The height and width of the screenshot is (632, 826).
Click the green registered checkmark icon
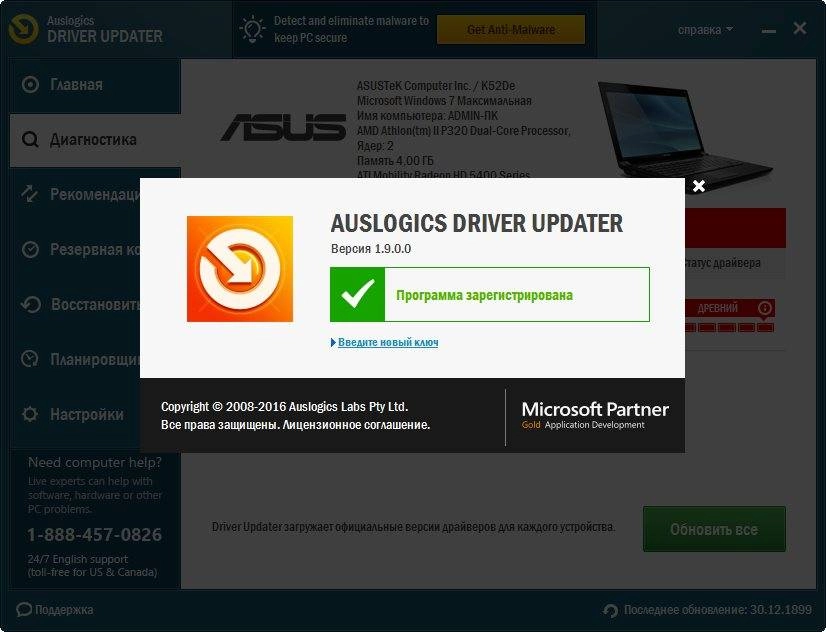click(x=358, y=294)
